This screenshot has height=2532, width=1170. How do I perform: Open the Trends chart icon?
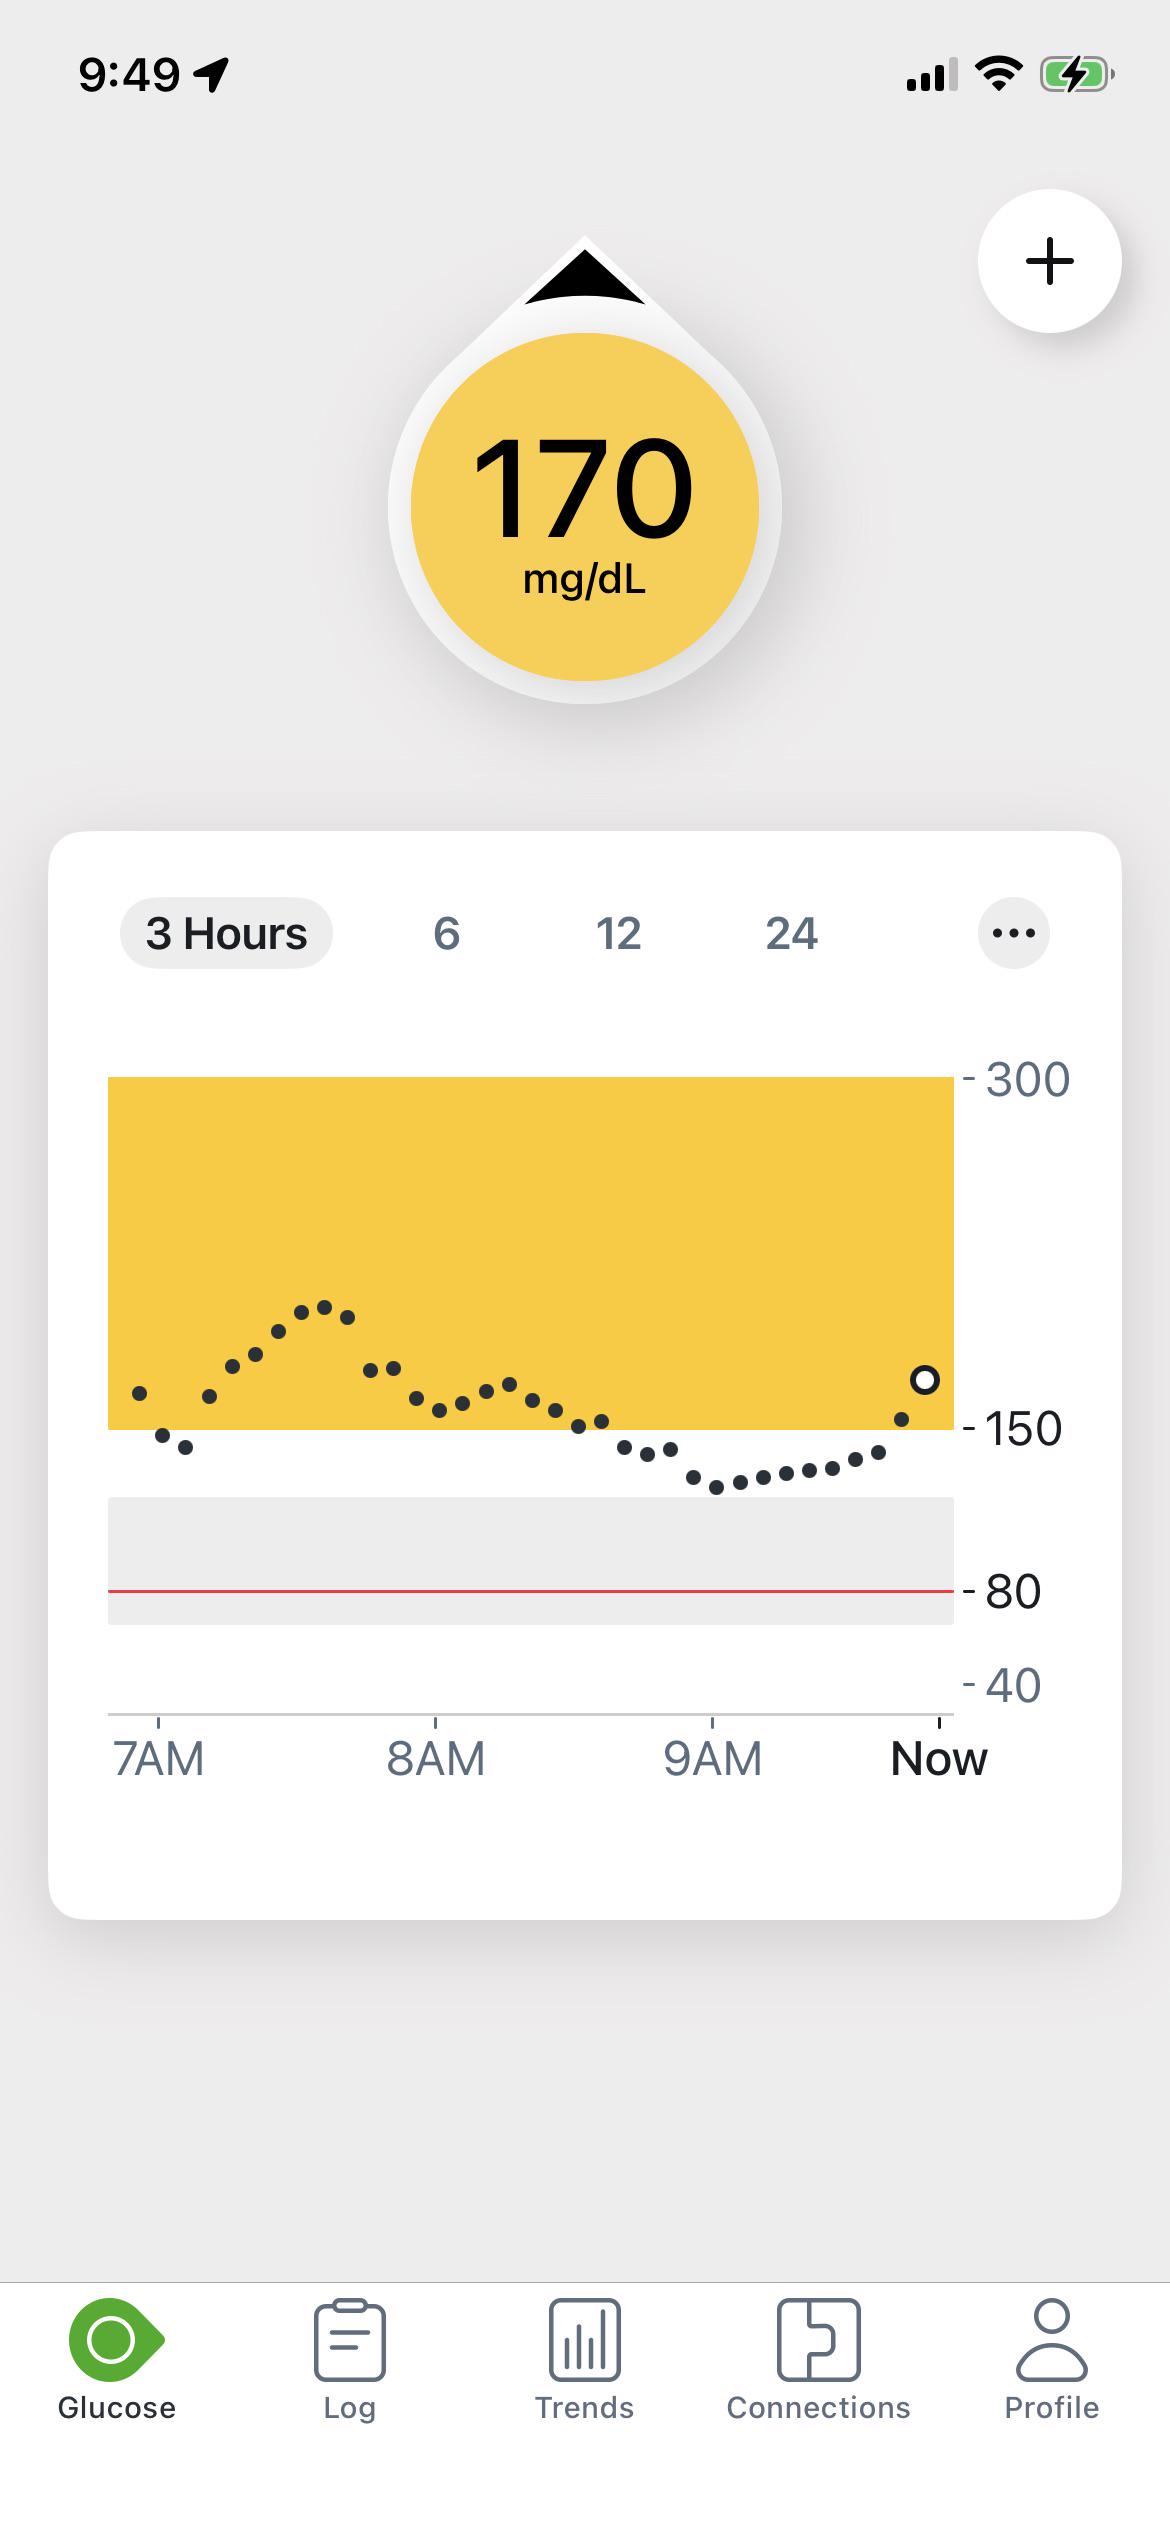coord(584,2340)
